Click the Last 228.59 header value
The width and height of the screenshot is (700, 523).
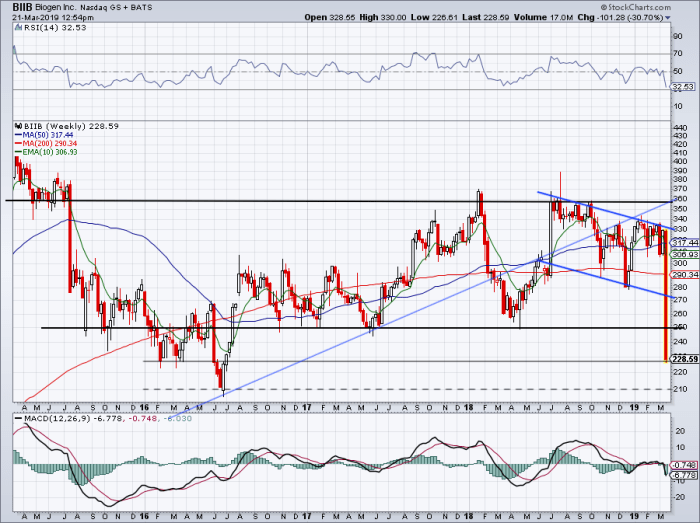pyautogui.click(x=486, y=17)
